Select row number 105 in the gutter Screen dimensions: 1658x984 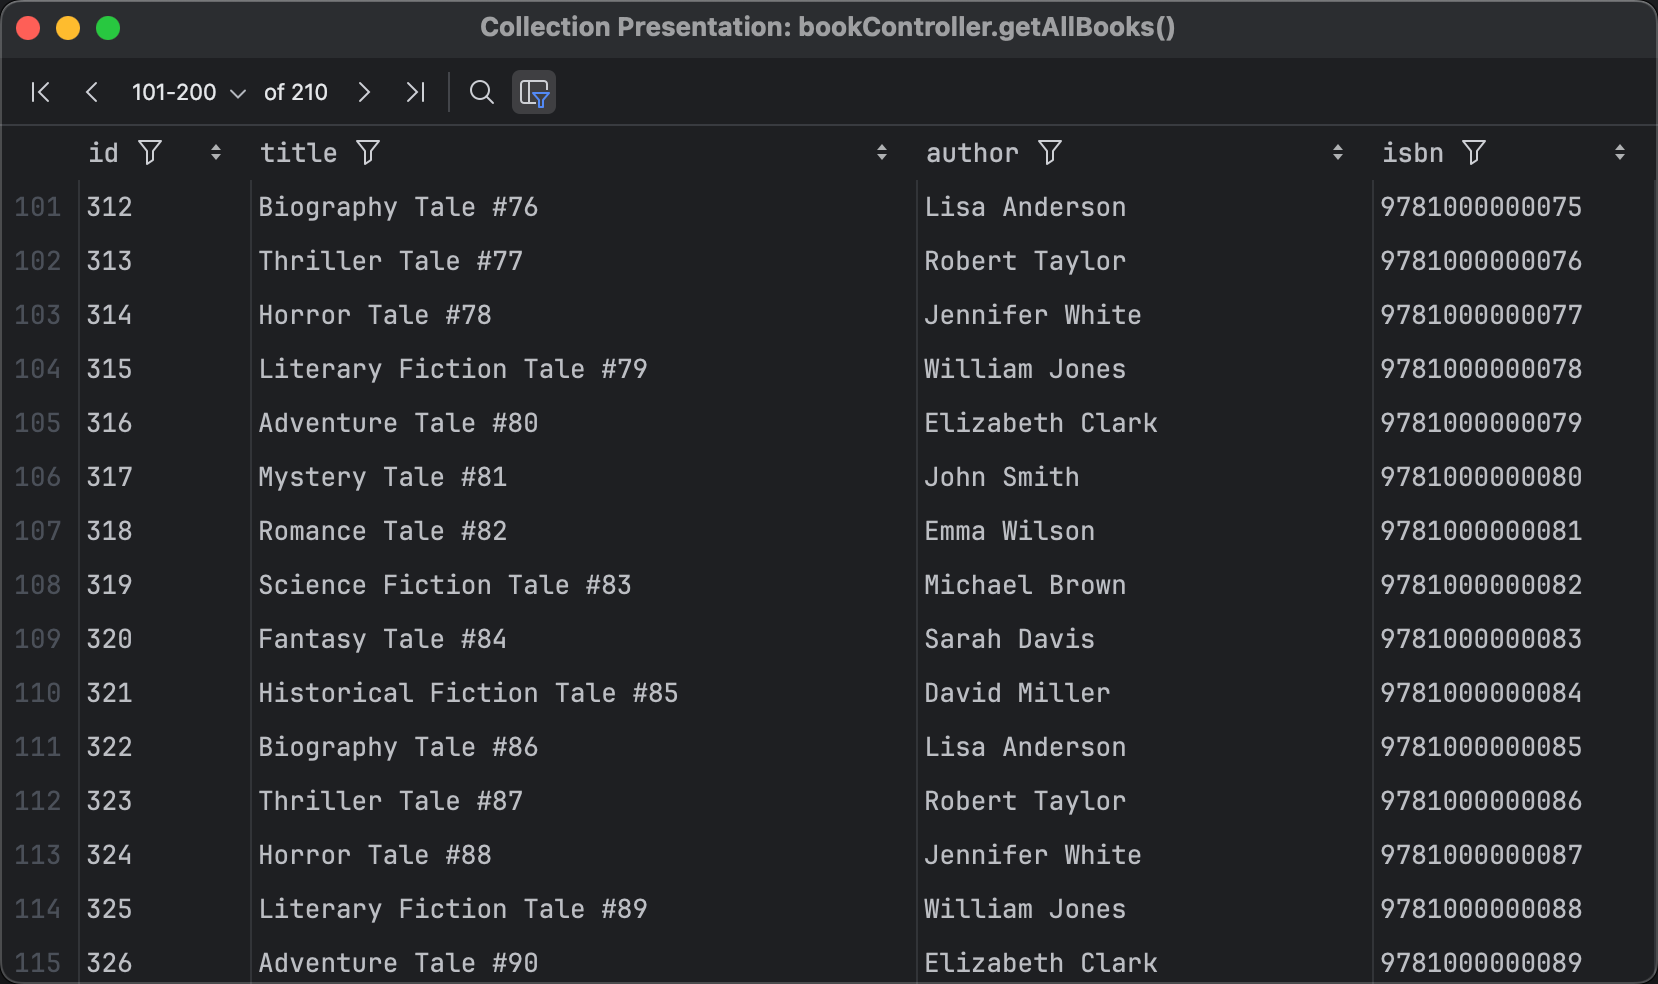pyautogui.click(x=38, y=423)
